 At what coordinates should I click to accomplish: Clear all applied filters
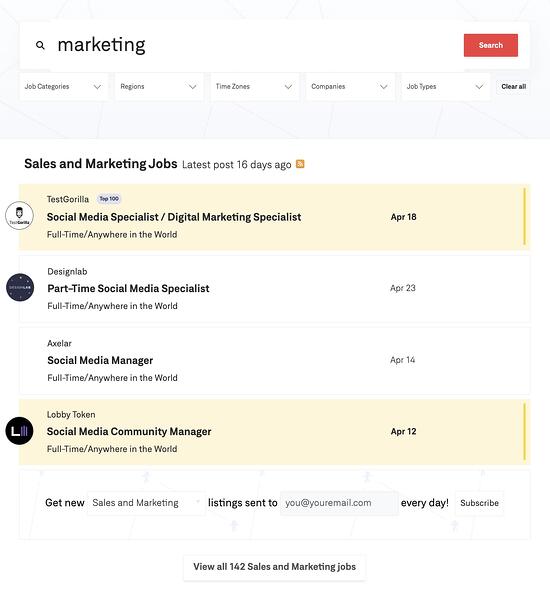[514, 87]
